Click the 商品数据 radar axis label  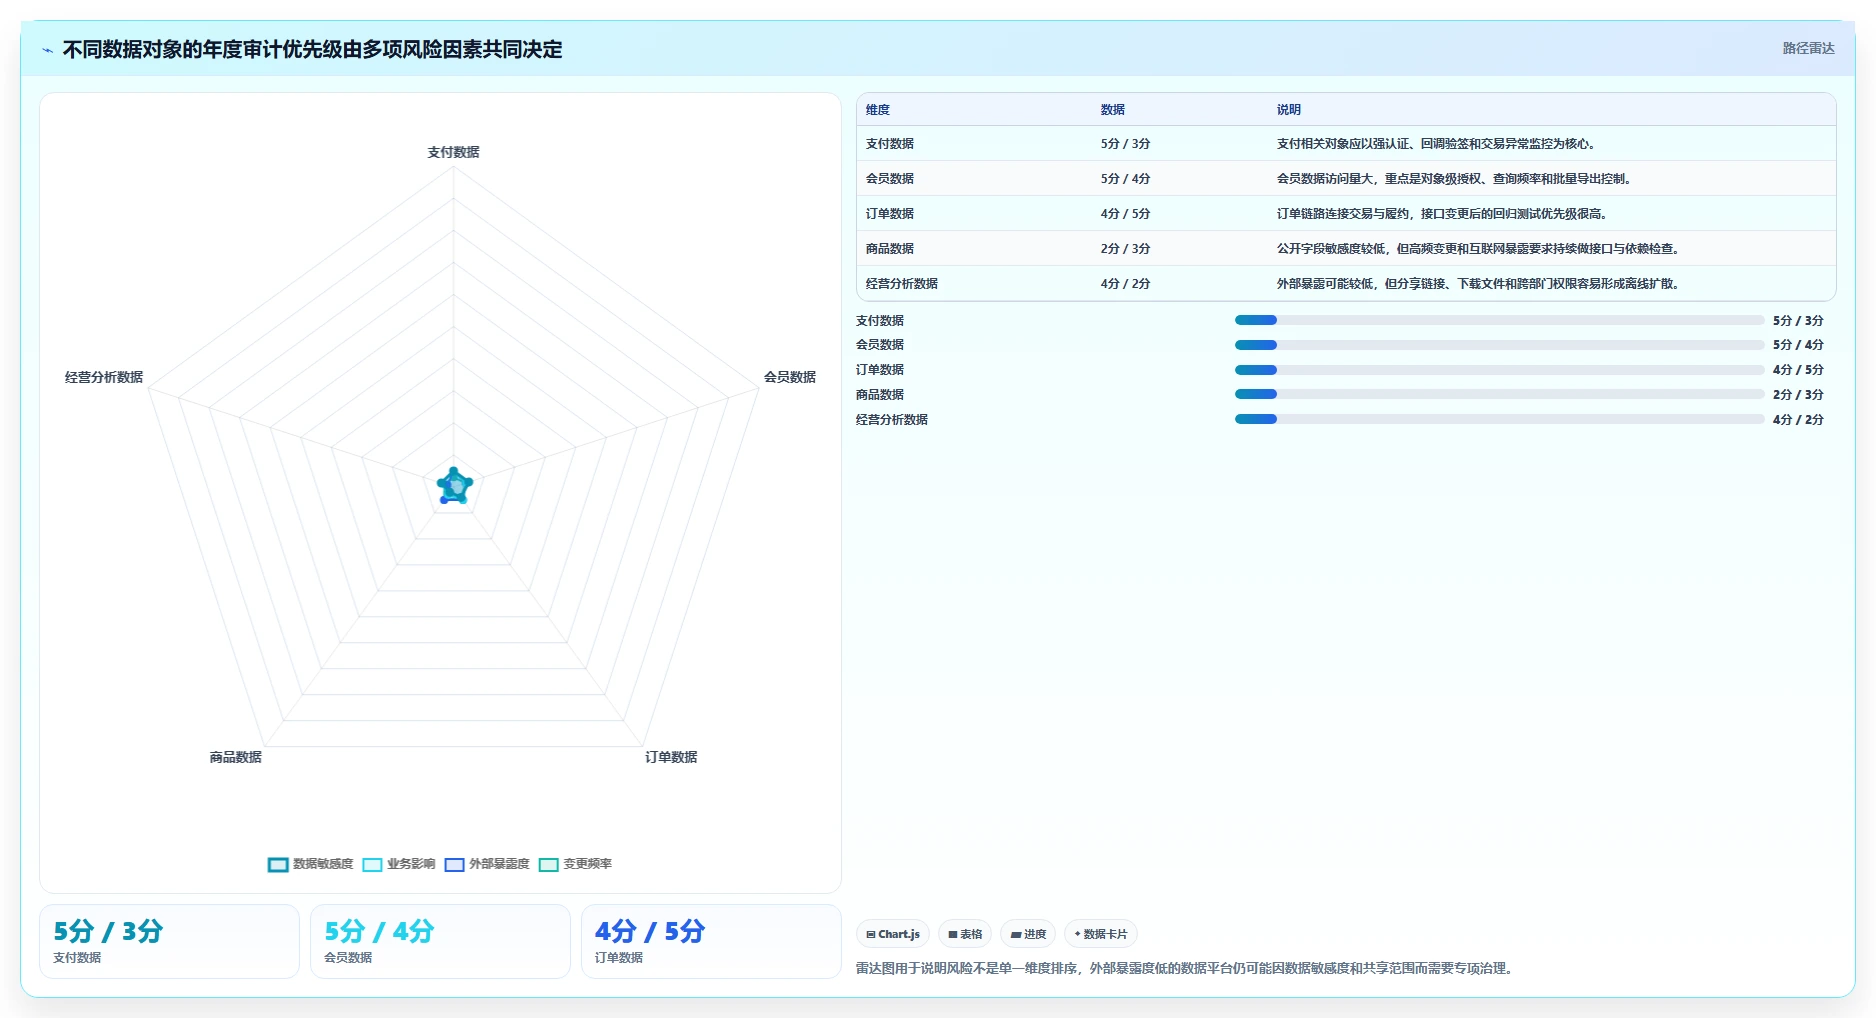click(236, 757)
